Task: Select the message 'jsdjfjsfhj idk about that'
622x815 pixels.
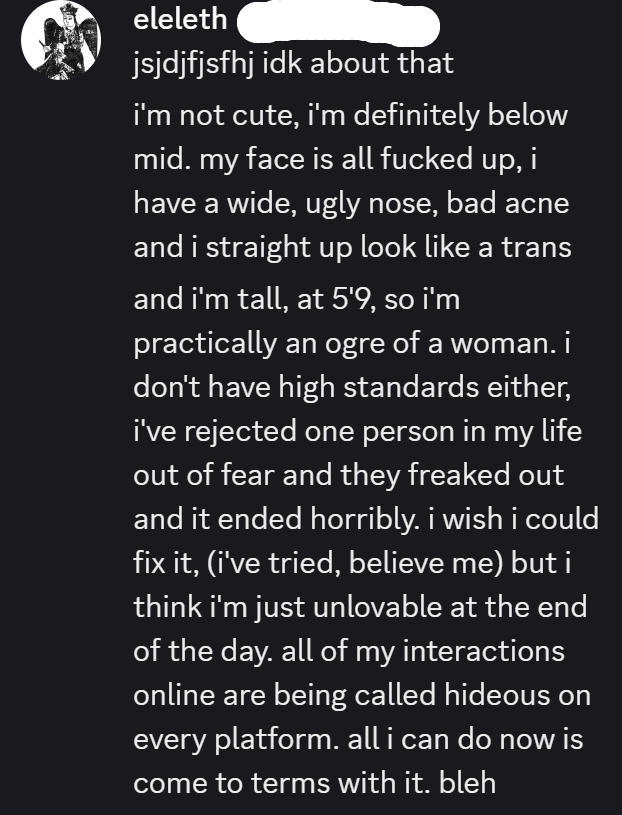Action: point(294,63)
